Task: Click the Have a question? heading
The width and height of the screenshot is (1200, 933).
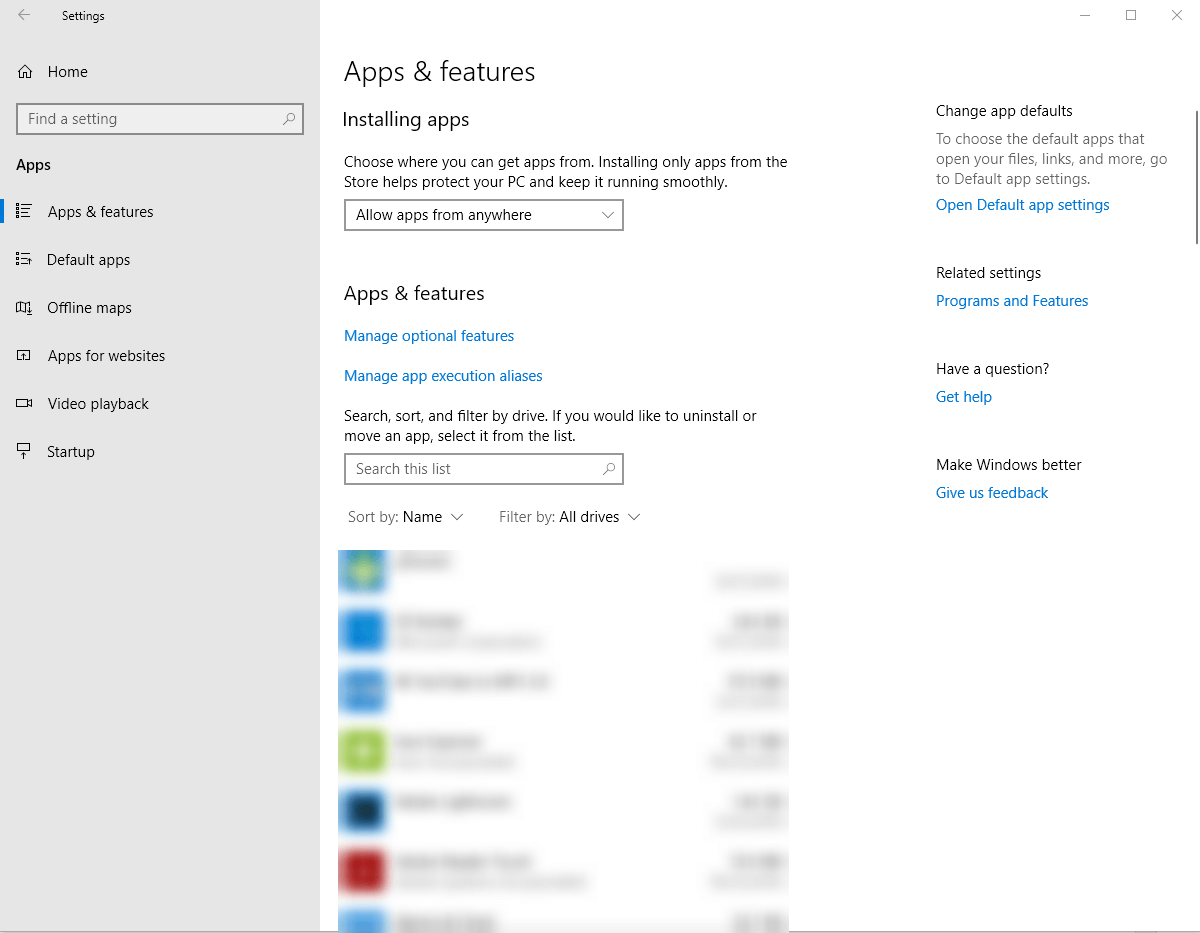Action: click(x=992, y=369)
